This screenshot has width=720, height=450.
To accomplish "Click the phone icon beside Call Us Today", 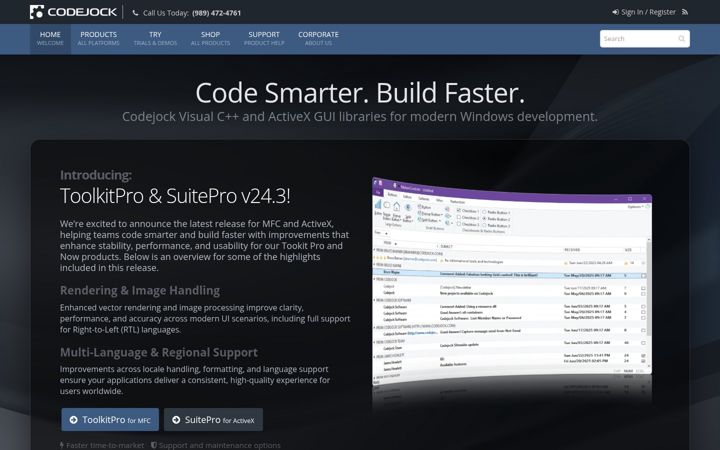I will pos(135,13).
